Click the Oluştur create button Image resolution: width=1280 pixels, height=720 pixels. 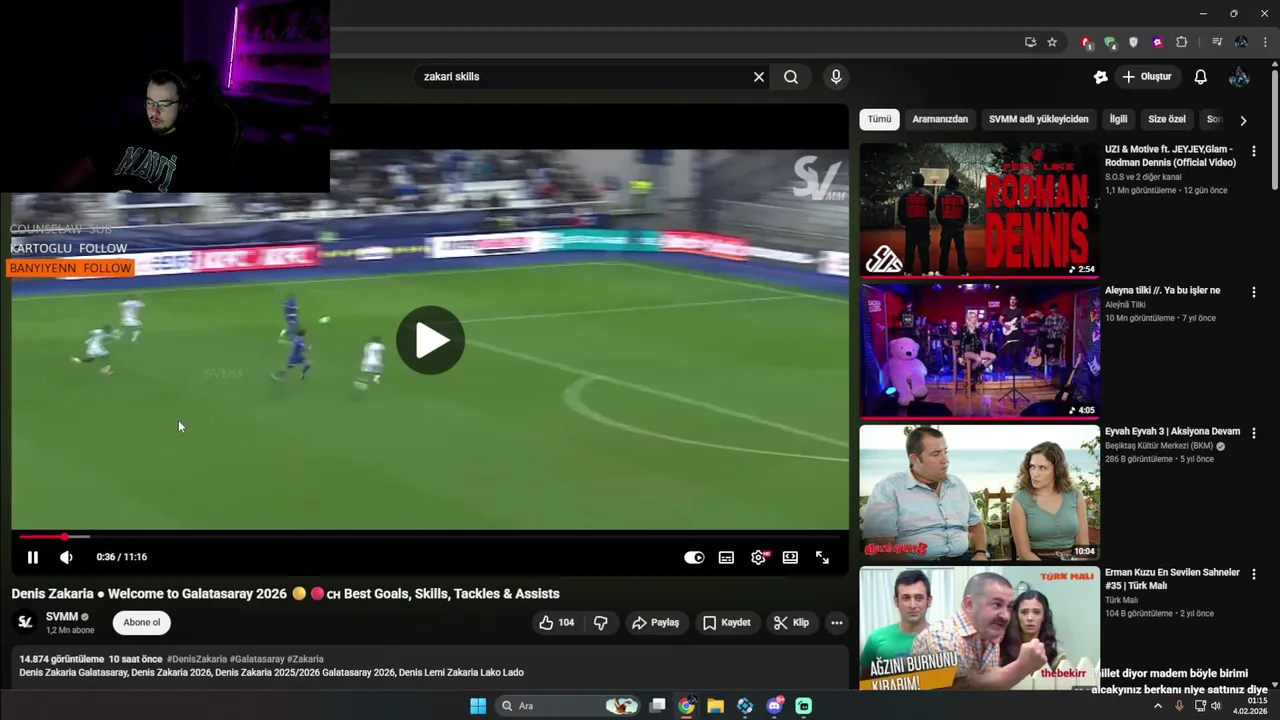pyautogui.click(x=1146, y=77)
